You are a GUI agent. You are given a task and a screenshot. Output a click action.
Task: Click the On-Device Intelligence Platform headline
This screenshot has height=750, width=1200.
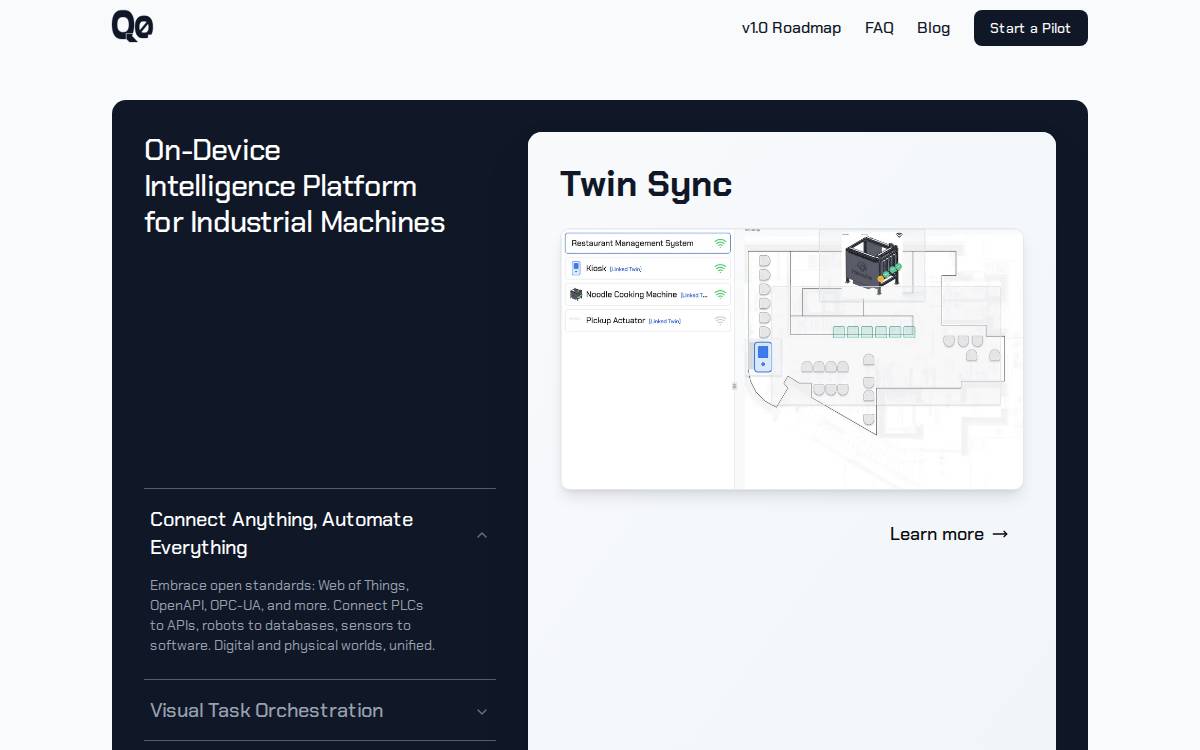coord(294,186)
